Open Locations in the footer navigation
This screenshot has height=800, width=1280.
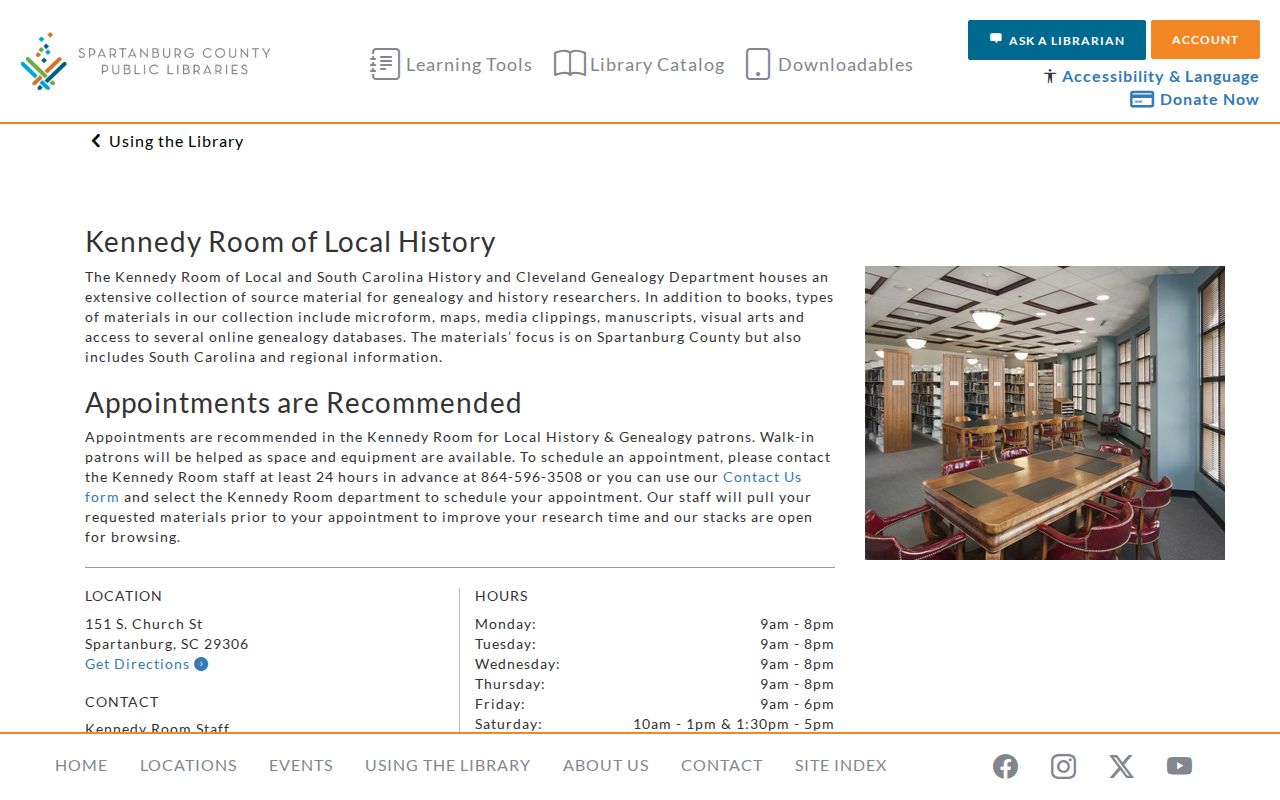[188, 765]
